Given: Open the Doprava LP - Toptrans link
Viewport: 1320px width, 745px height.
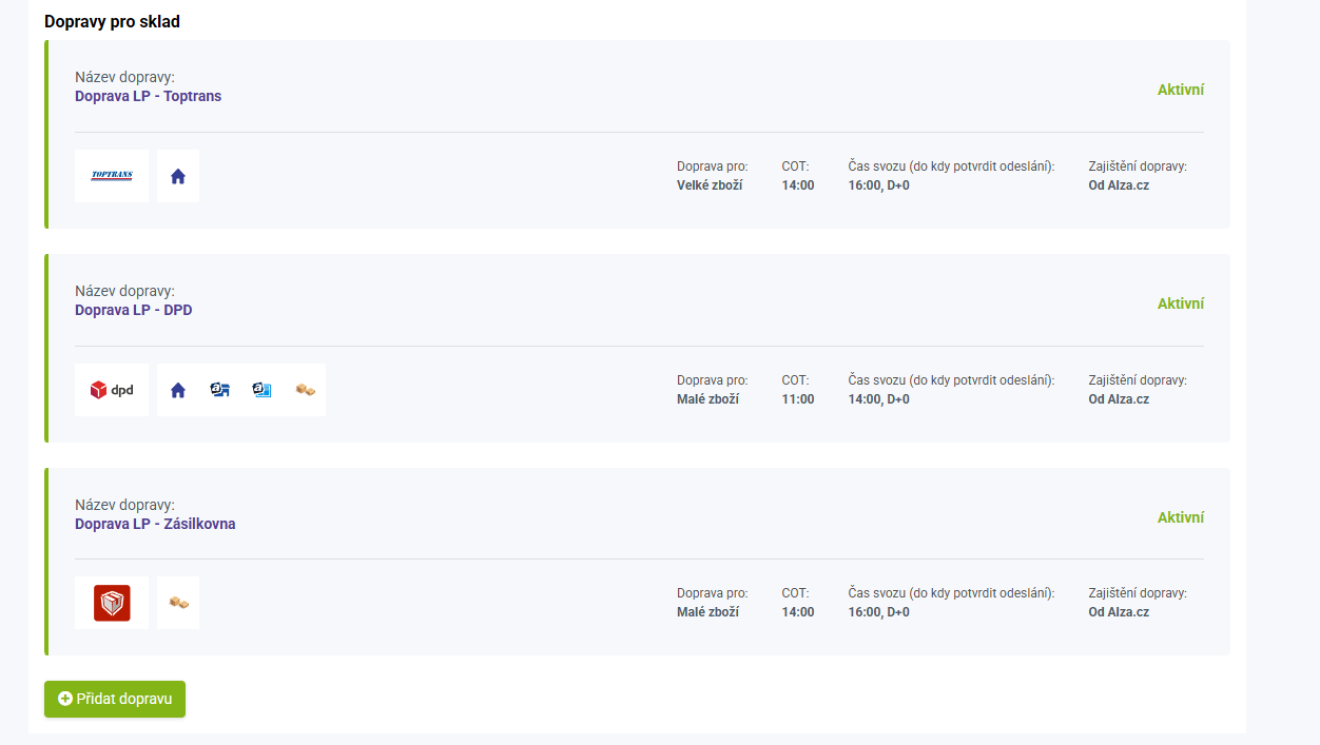Looking at the screenshot, I should 148,96.
